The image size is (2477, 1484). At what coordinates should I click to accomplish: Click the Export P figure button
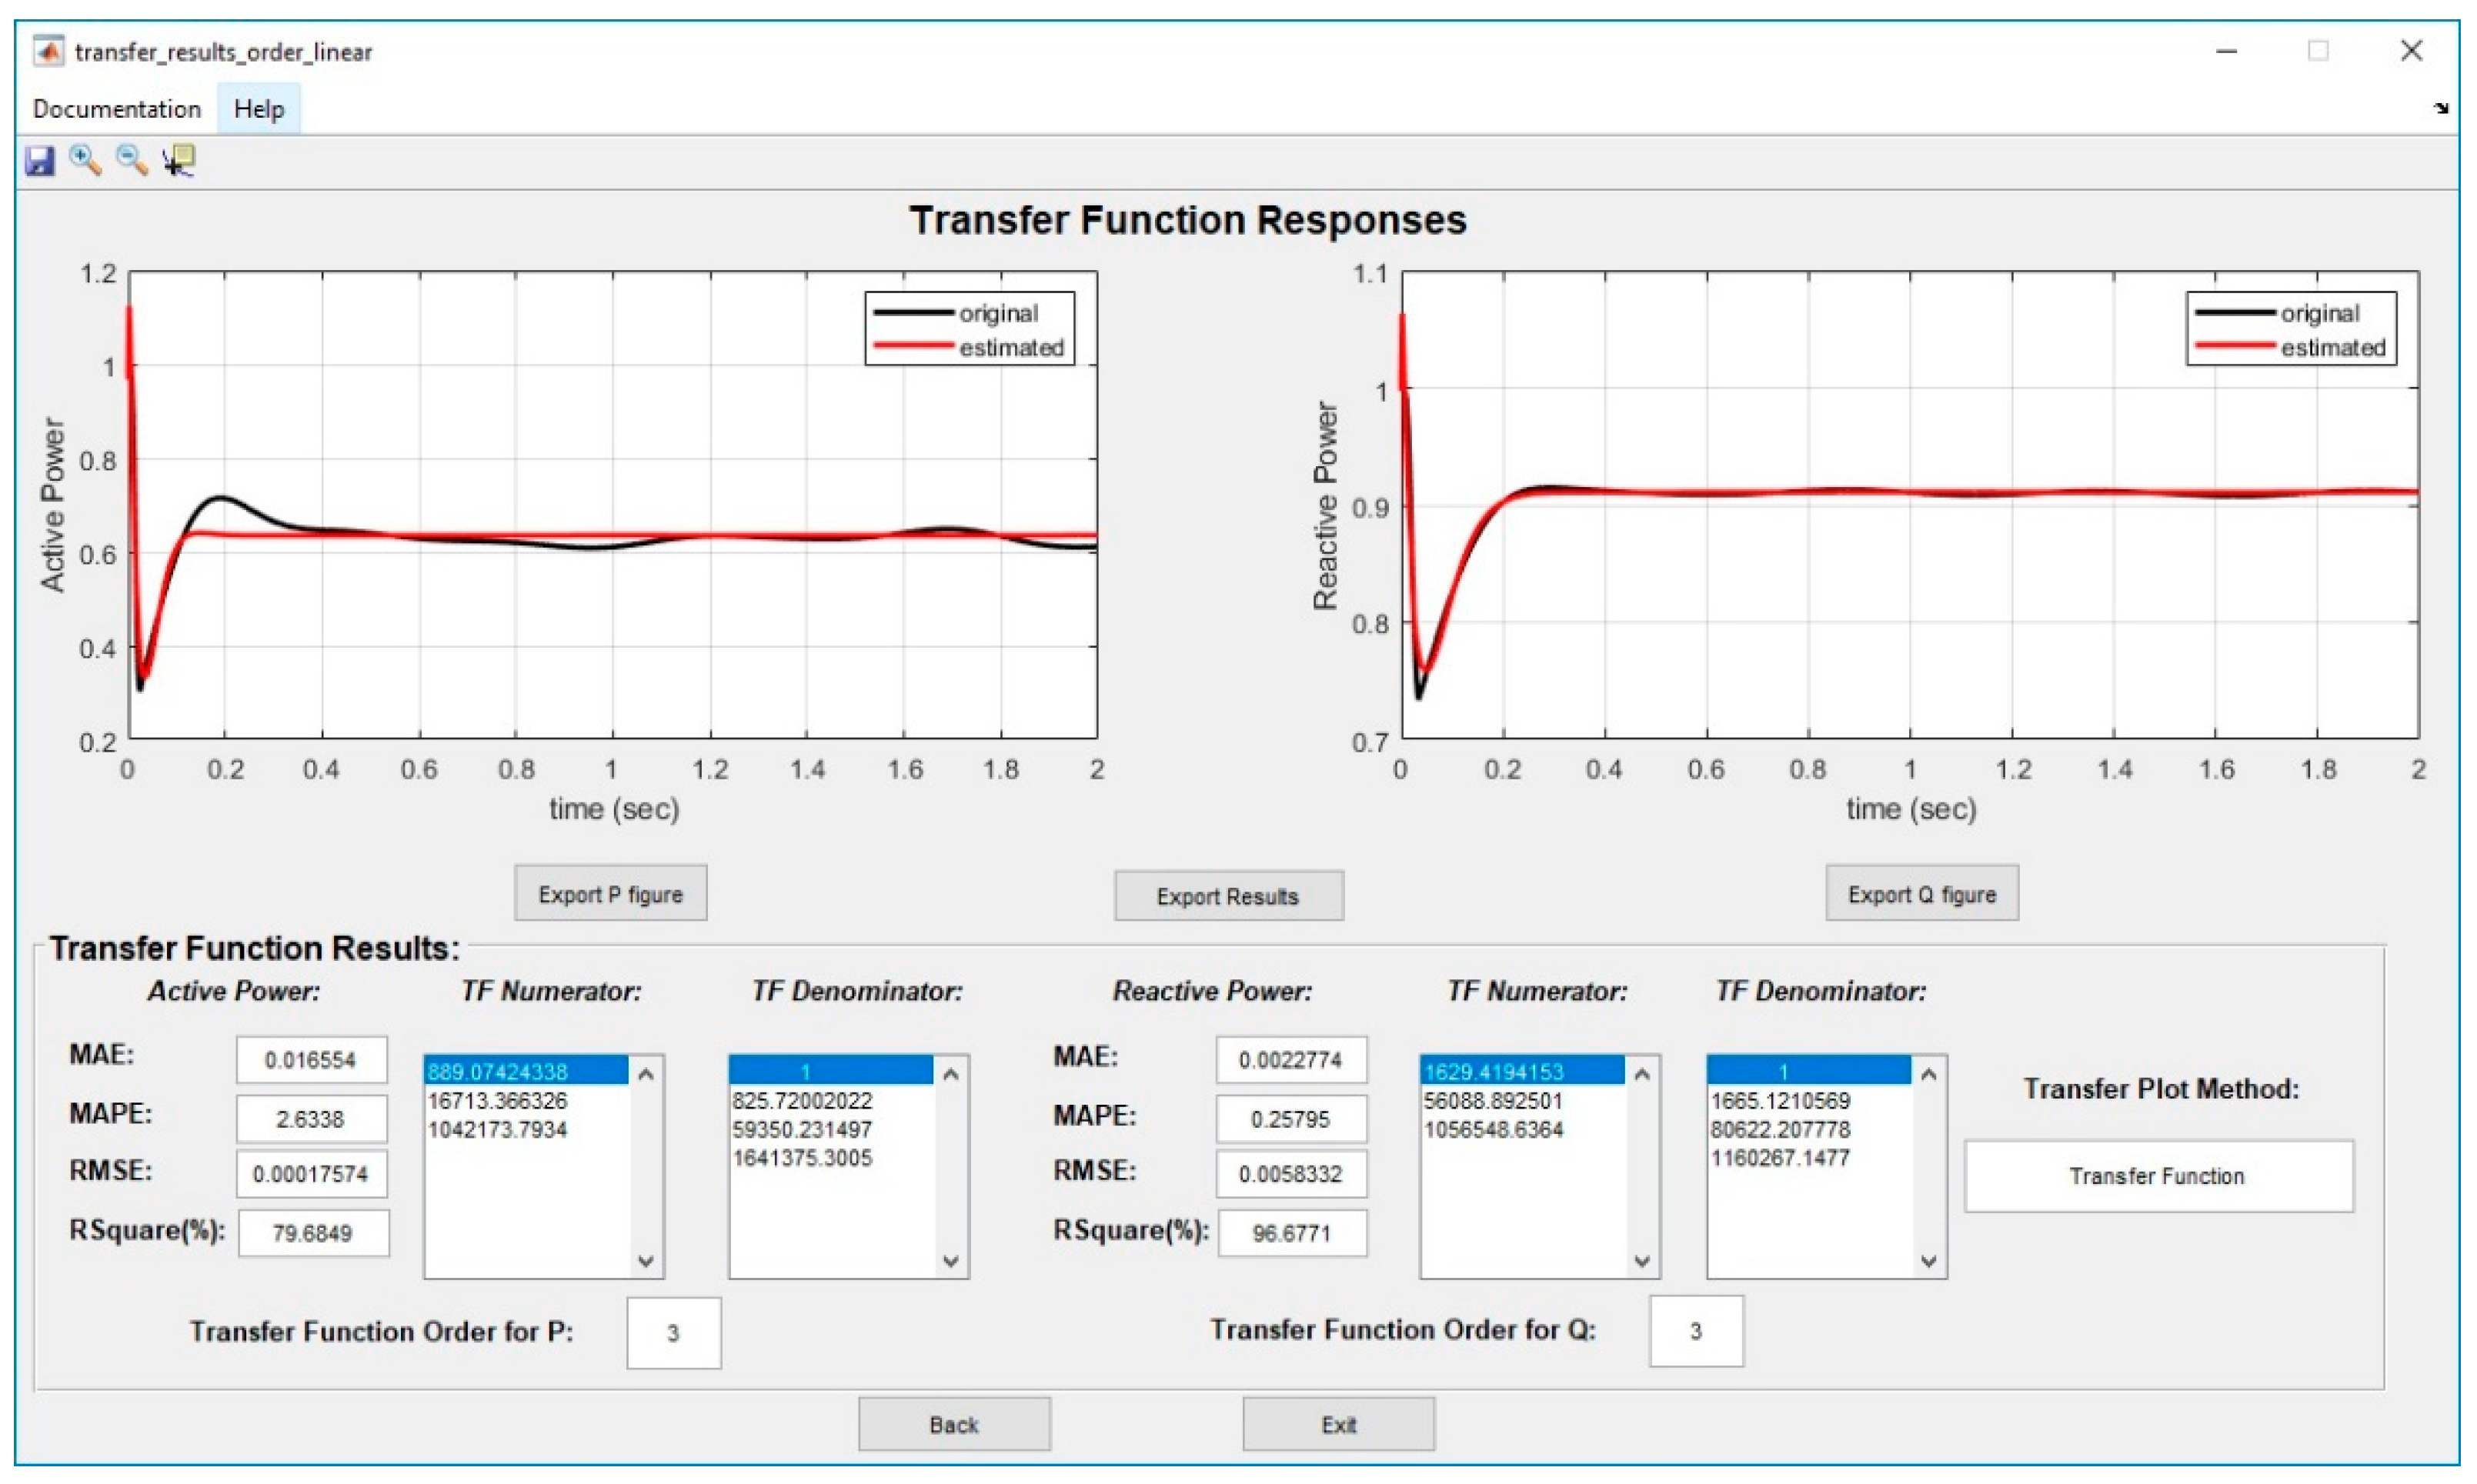click(610, 894)
